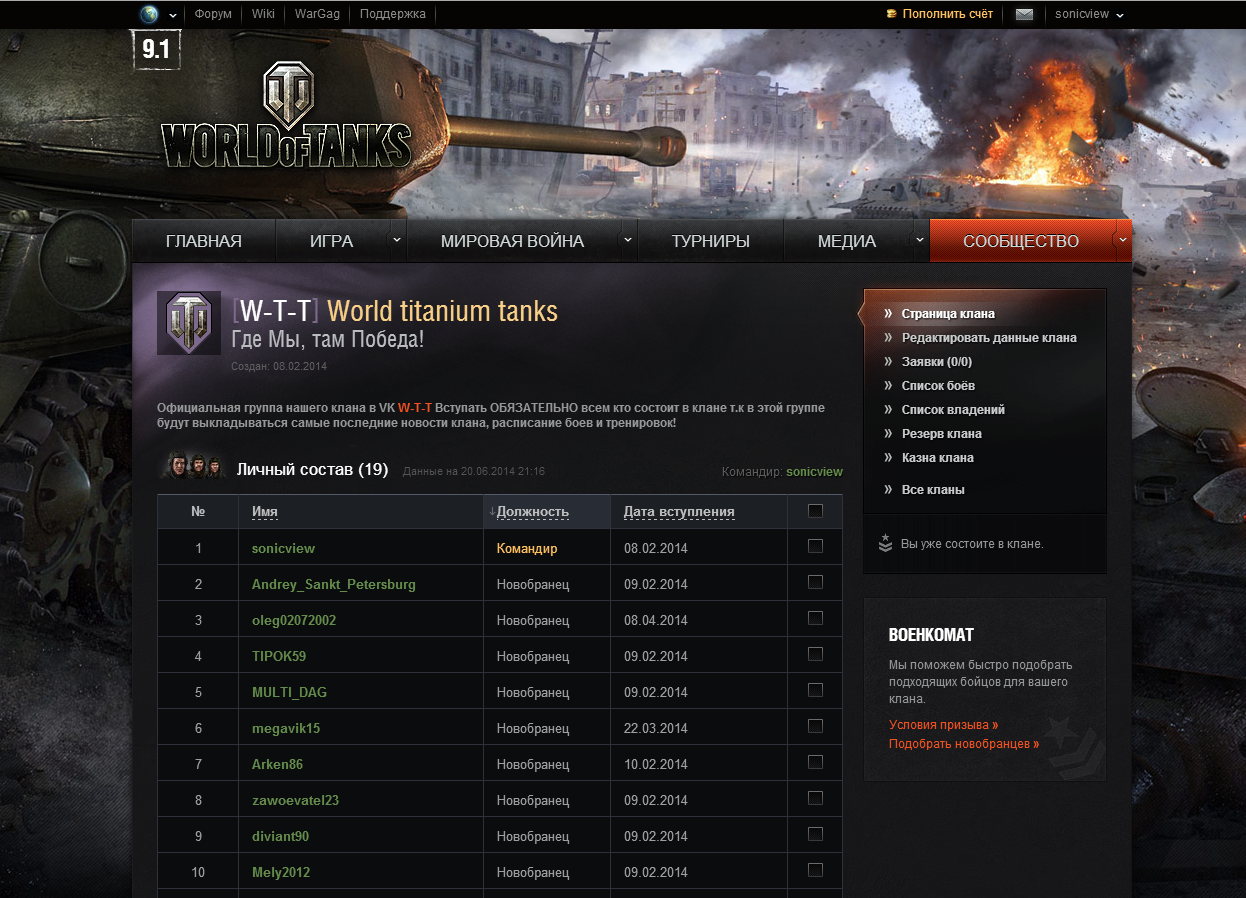Click the gold coins icon beside Пополнить счёт
The width and height of the screenshot is (1246, 898).
(891, 14)
